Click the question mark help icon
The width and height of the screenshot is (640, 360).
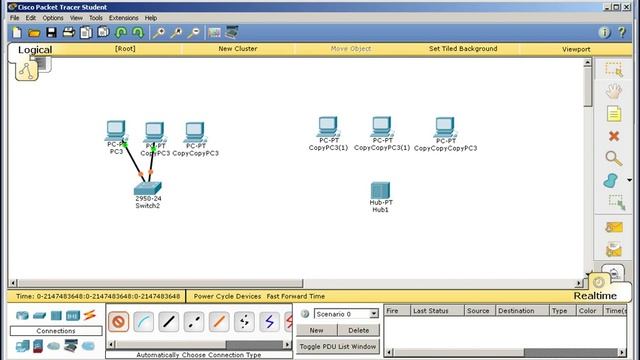coord(622,33)
